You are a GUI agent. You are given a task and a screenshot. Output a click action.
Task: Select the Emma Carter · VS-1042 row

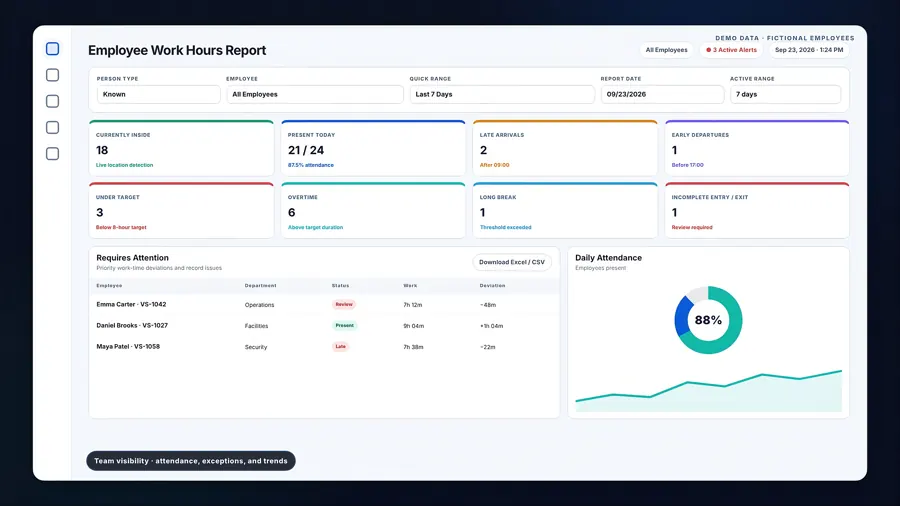point(324,305)
